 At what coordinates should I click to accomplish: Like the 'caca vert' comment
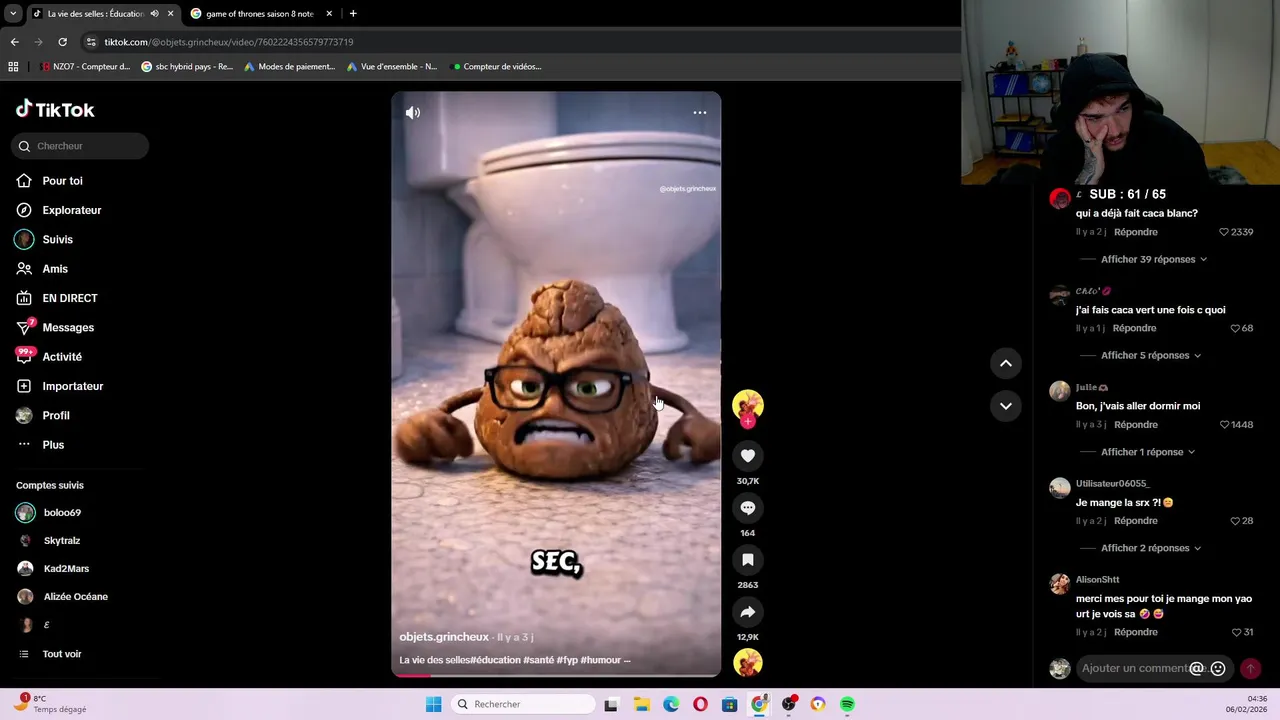pos(1235,328)
